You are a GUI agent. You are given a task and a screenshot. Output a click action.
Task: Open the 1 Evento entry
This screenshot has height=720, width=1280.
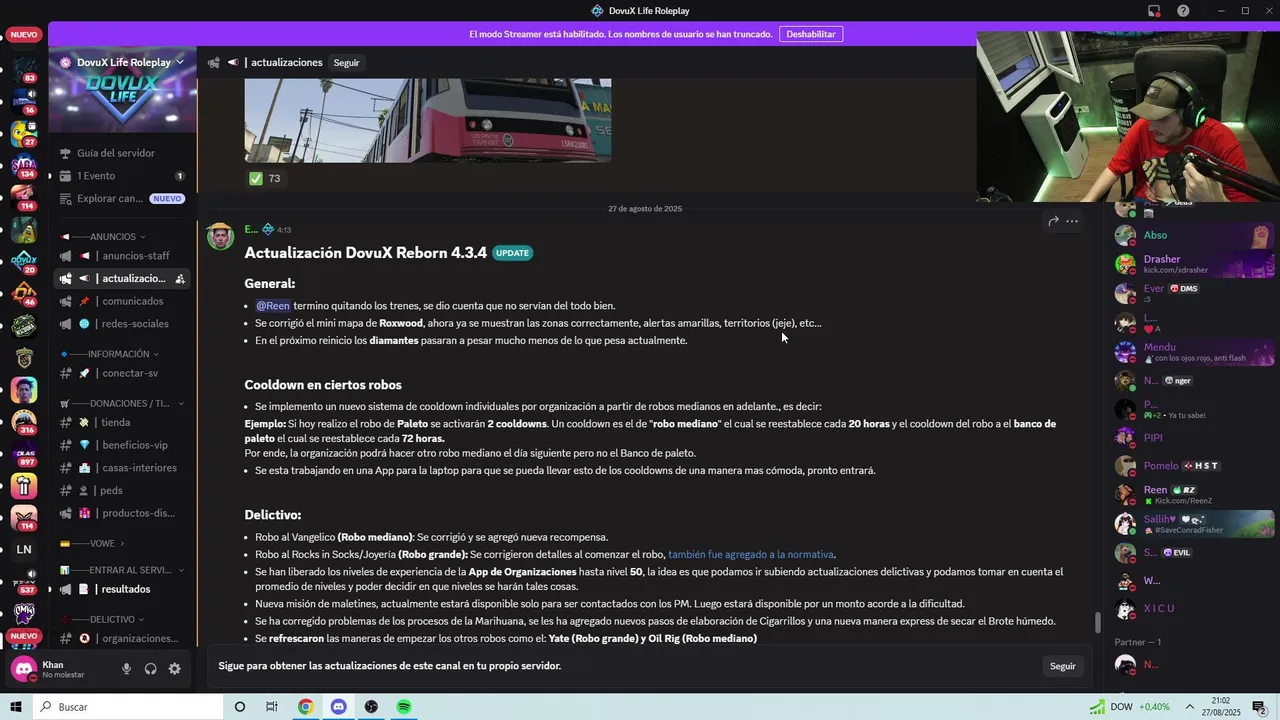pos(122,176)
